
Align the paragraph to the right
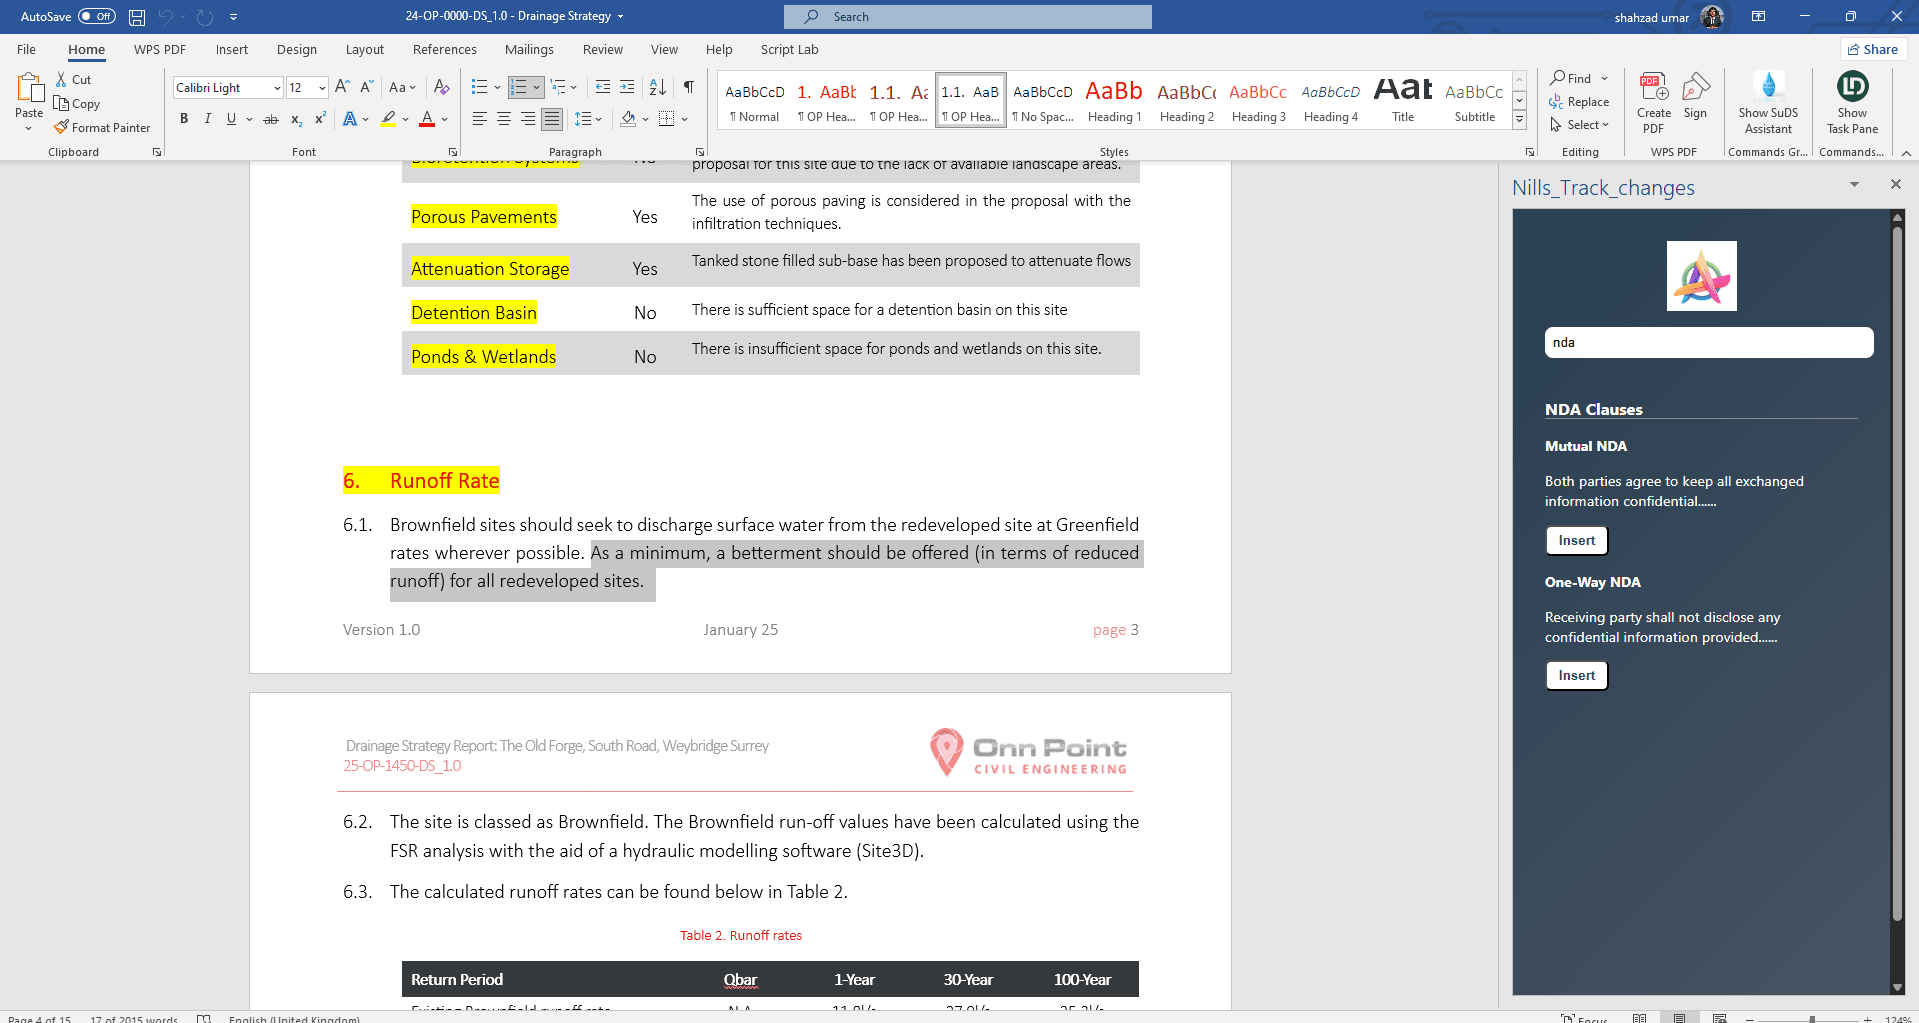pos(528,119)
